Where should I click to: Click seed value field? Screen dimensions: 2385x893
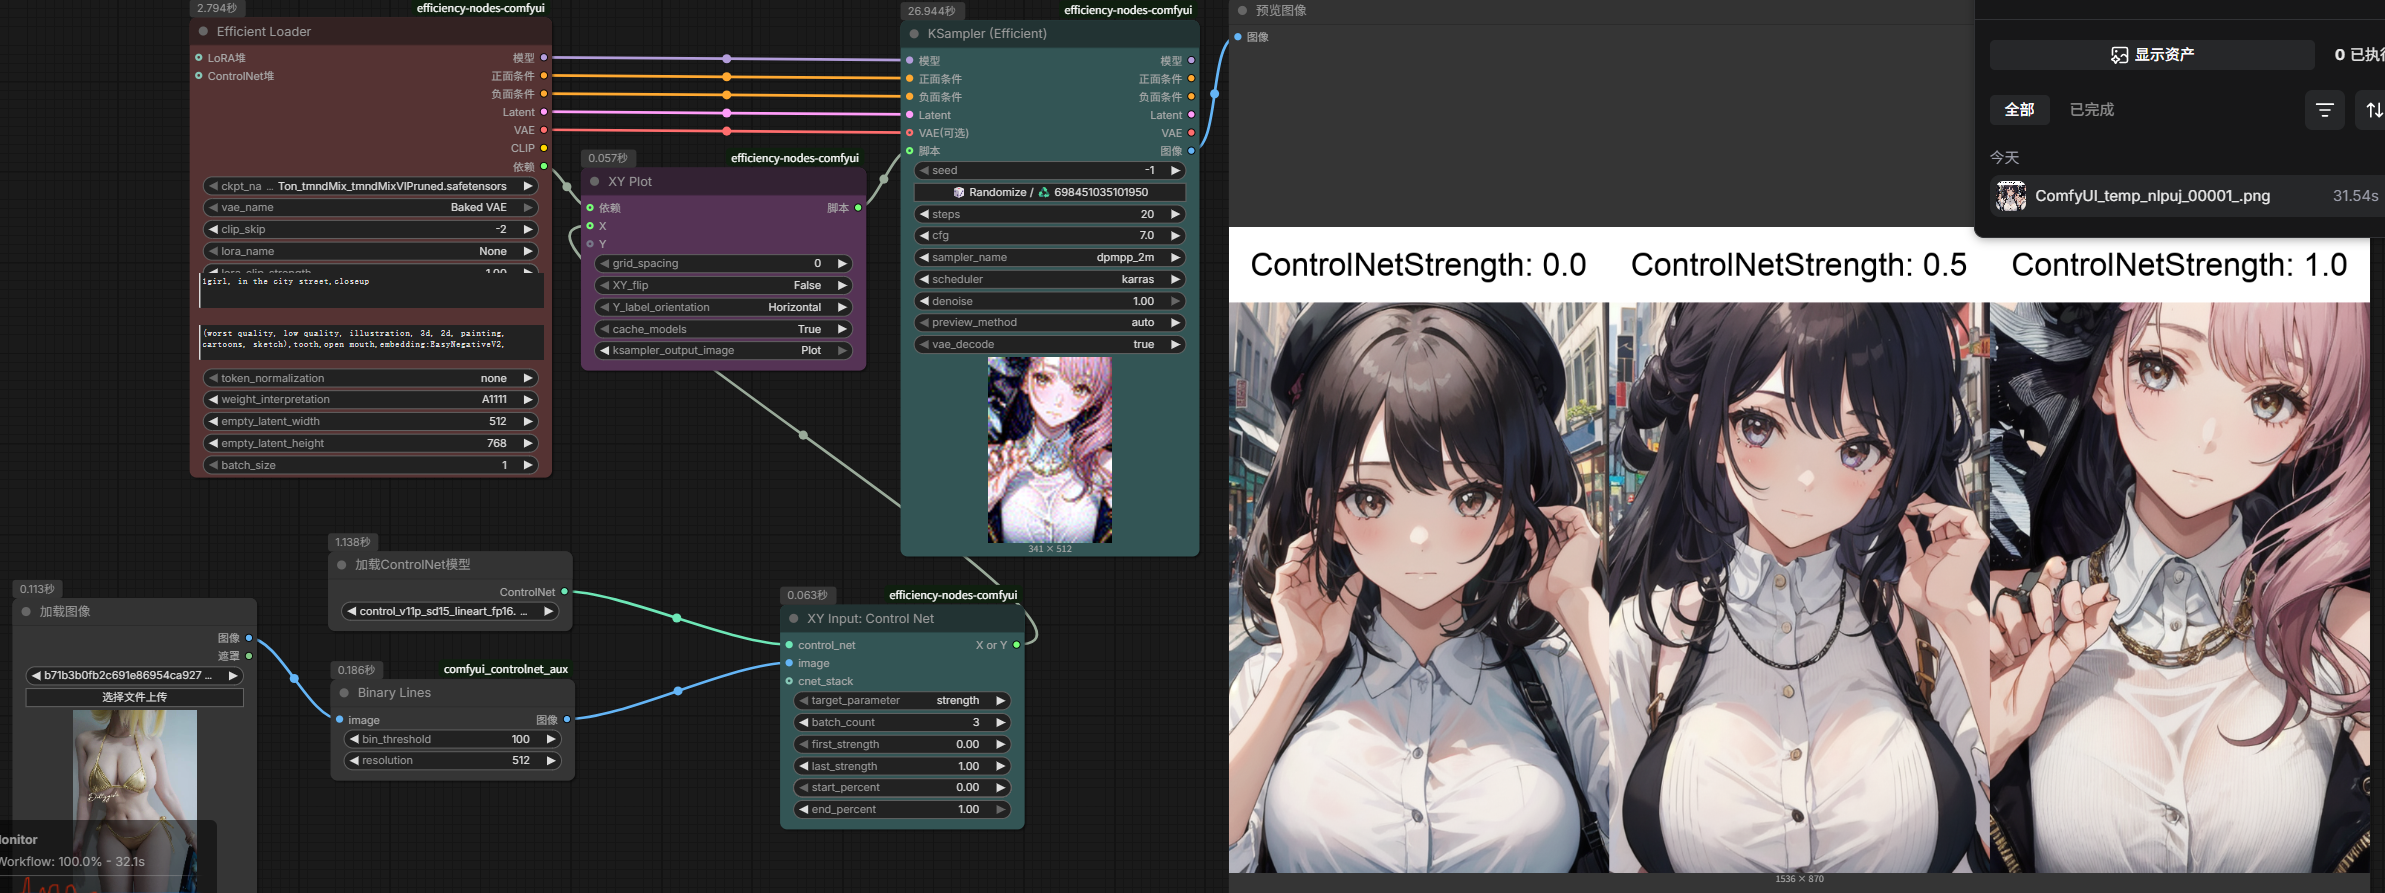(1050, 171)
